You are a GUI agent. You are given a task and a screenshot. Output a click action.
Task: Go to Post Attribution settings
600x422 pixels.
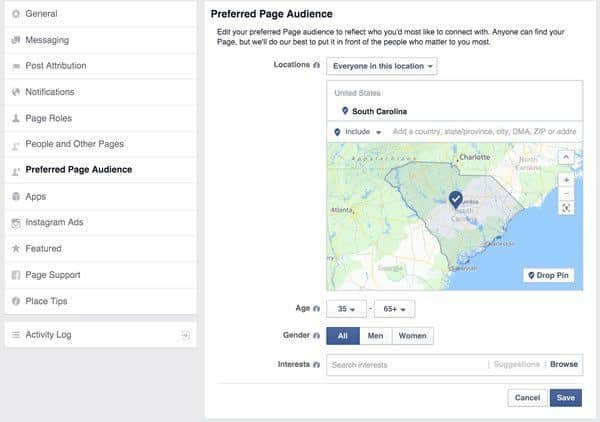101,66
